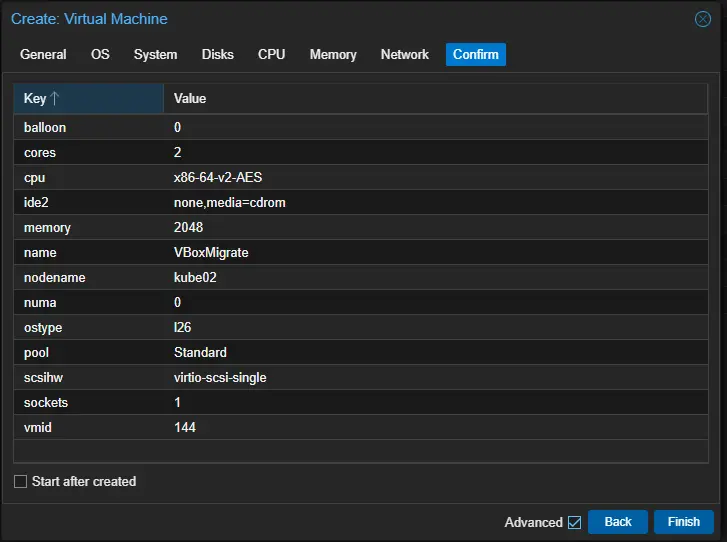Uncheck the Advanced options checkbox

pyautogui.click(x=574, y=522)
